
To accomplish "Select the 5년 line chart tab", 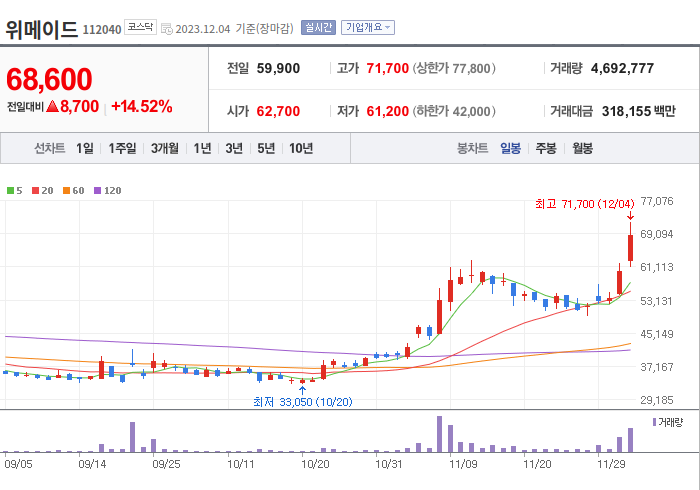I will point(266,148).
